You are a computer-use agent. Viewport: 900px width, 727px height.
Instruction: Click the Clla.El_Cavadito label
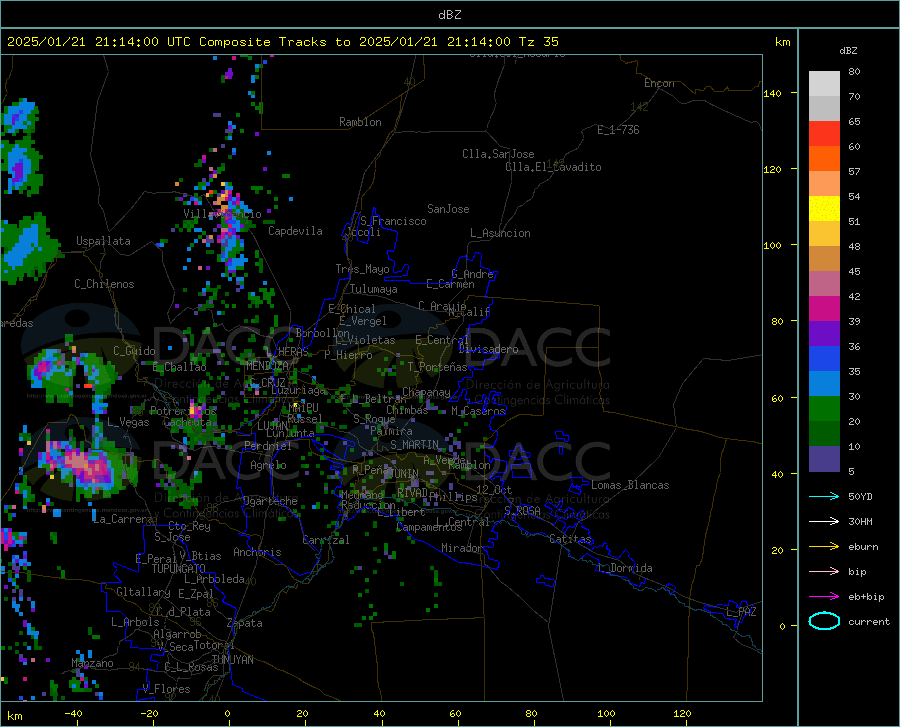pyautogui.click(x=553, y=167)
